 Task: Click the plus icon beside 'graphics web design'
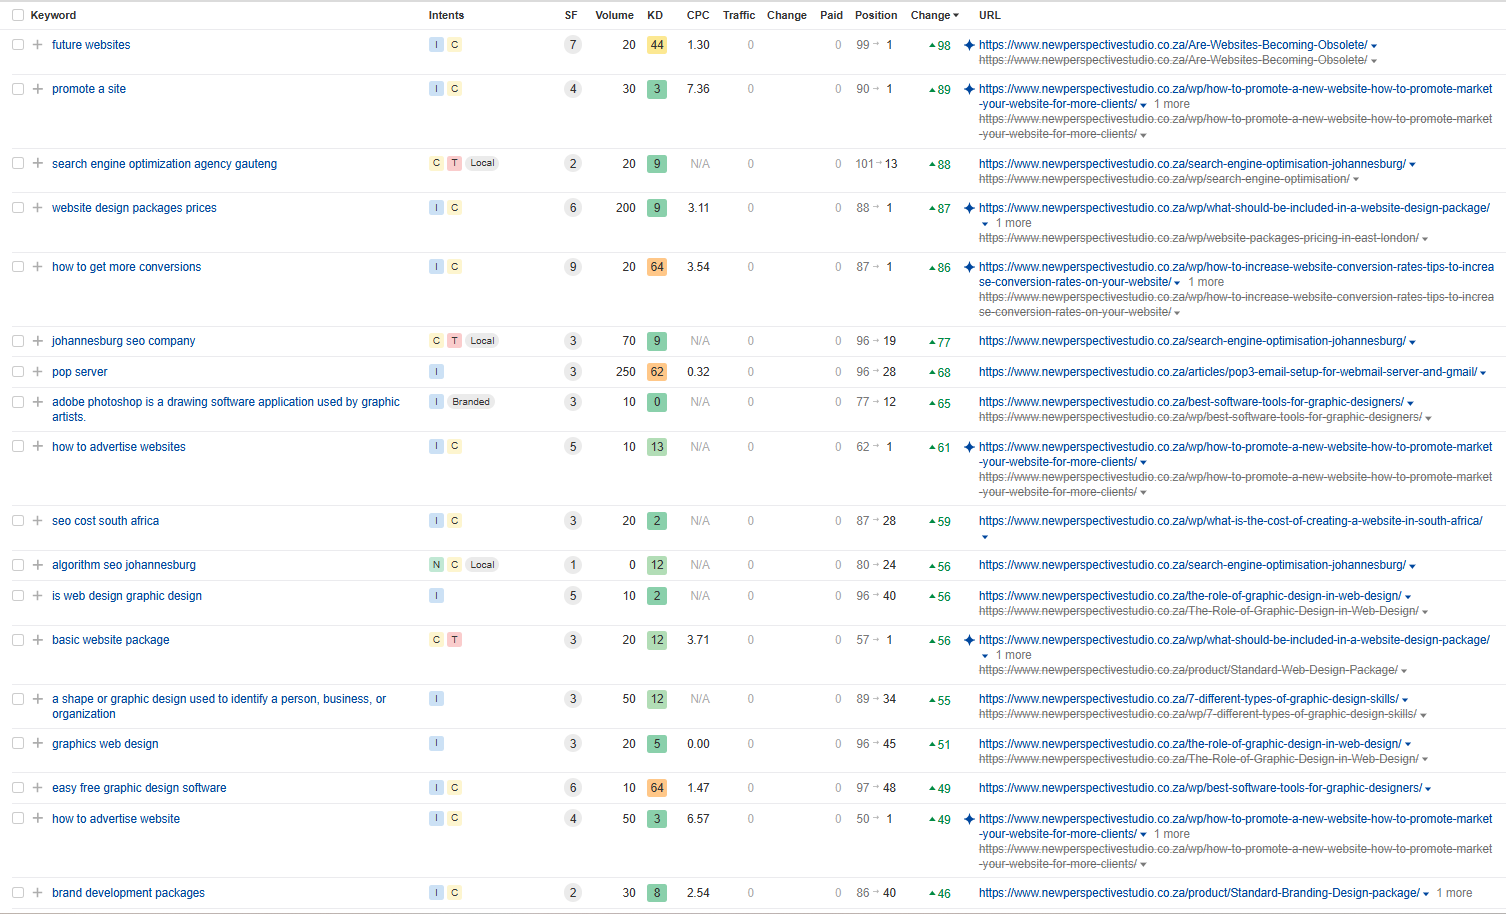pos(37,744)
